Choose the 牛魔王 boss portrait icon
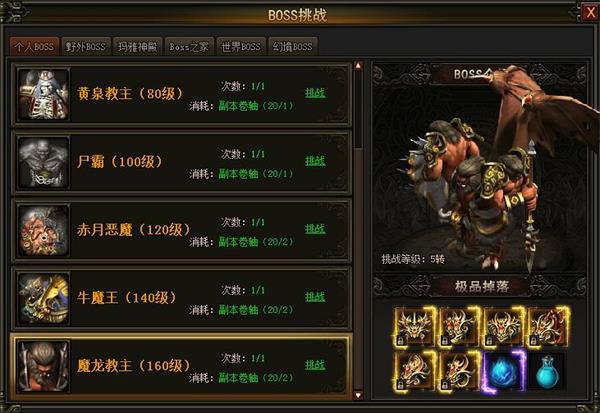 pos(44,298)
